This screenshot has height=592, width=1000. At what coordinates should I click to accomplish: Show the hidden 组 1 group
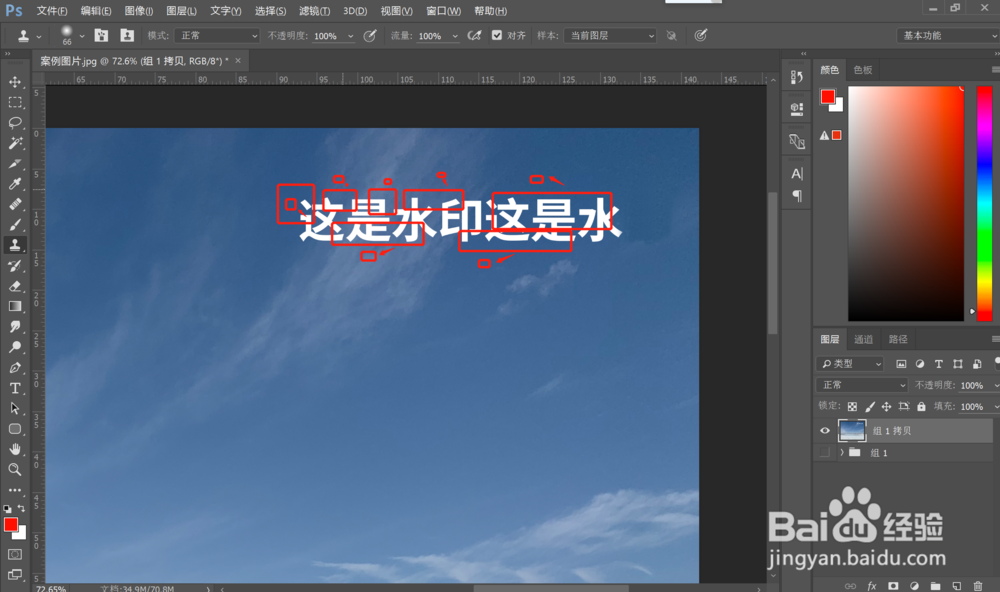(x=825, y=452)
